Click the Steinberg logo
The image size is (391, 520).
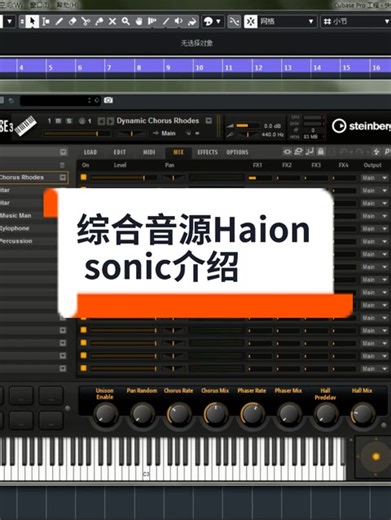coord(361,126)
